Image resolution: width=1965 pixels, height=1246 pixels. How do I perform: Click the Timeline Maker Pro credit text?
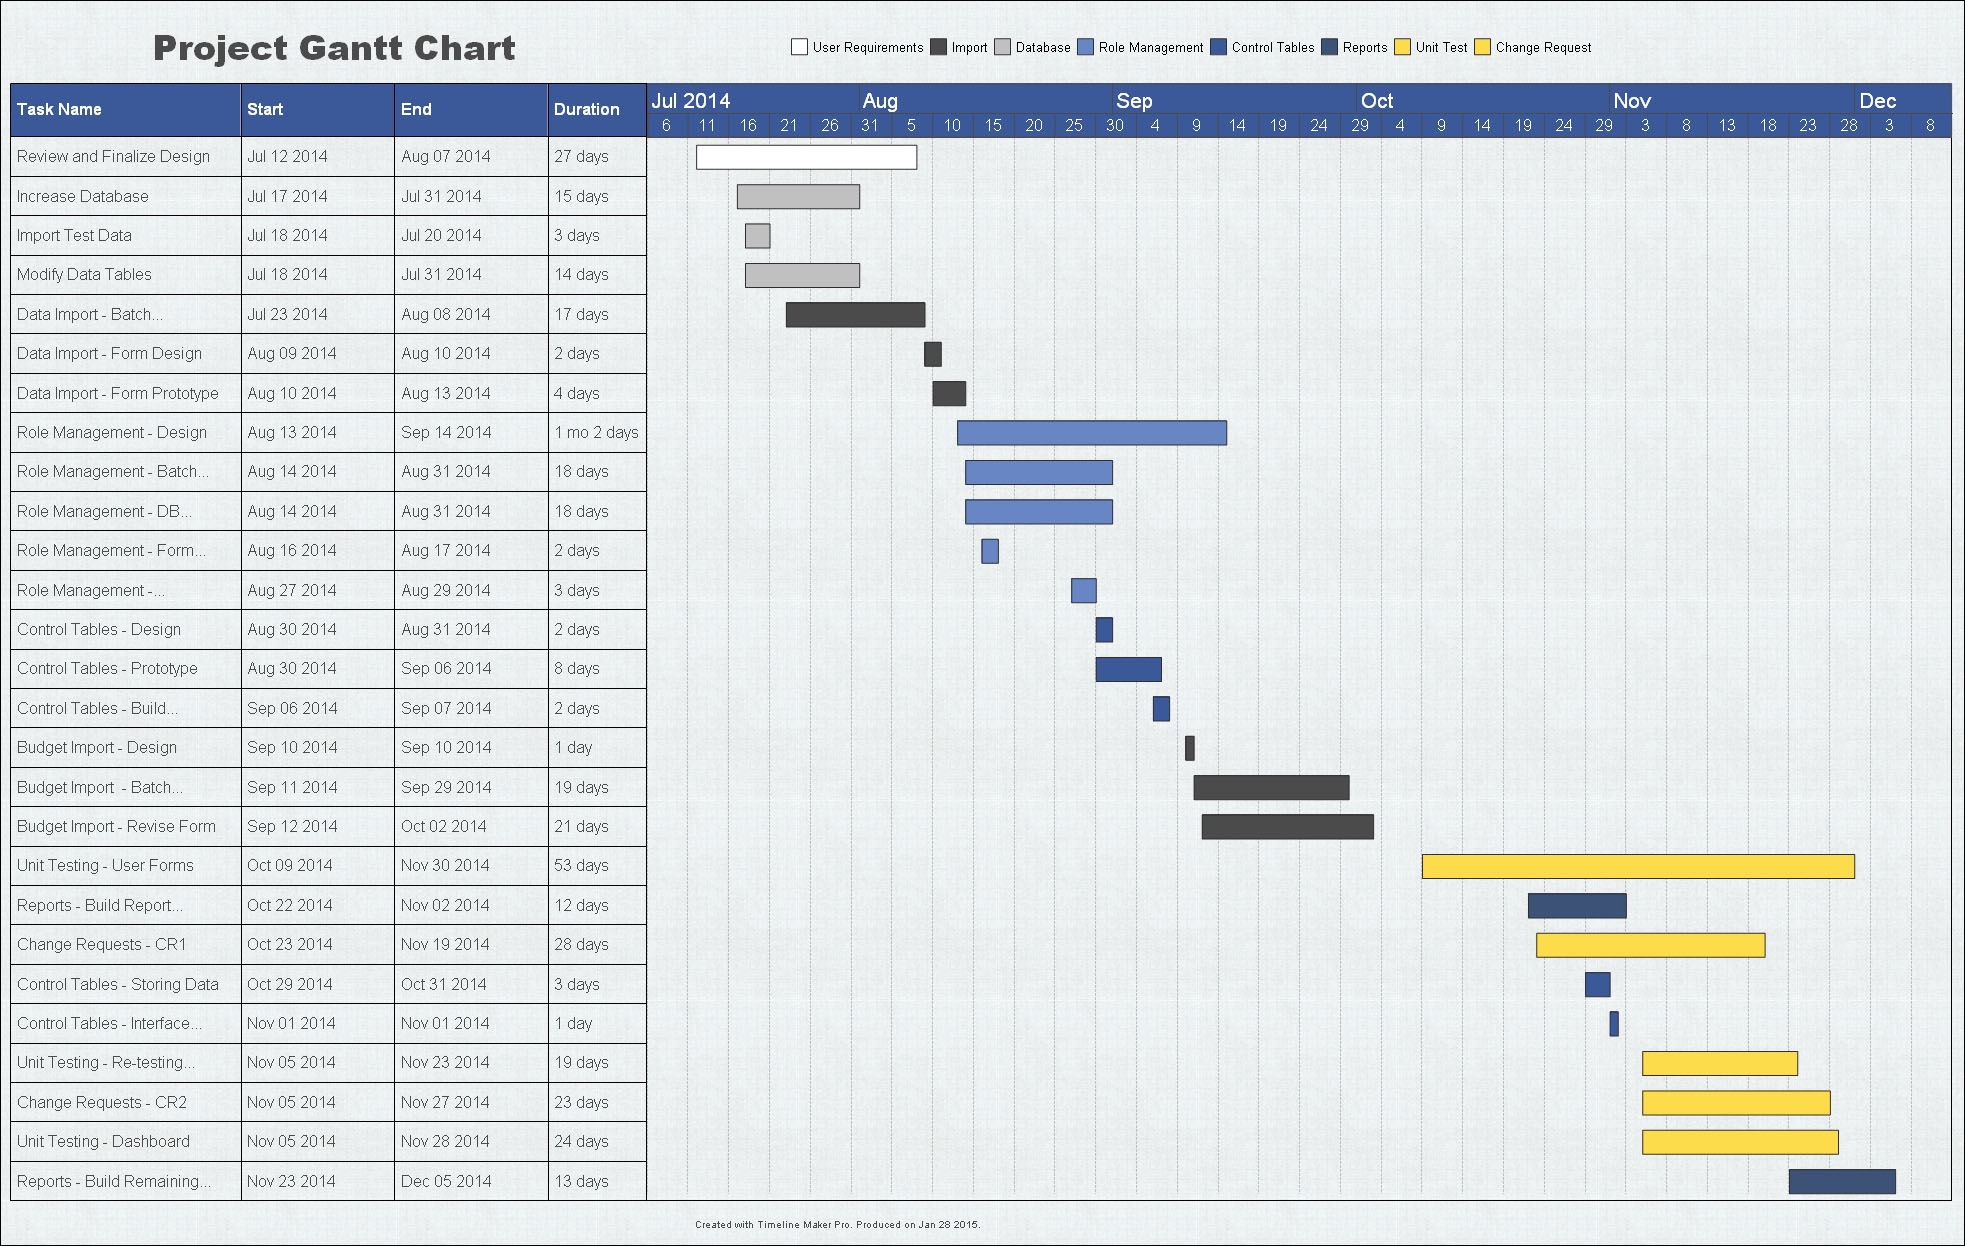pos(837,1222)
